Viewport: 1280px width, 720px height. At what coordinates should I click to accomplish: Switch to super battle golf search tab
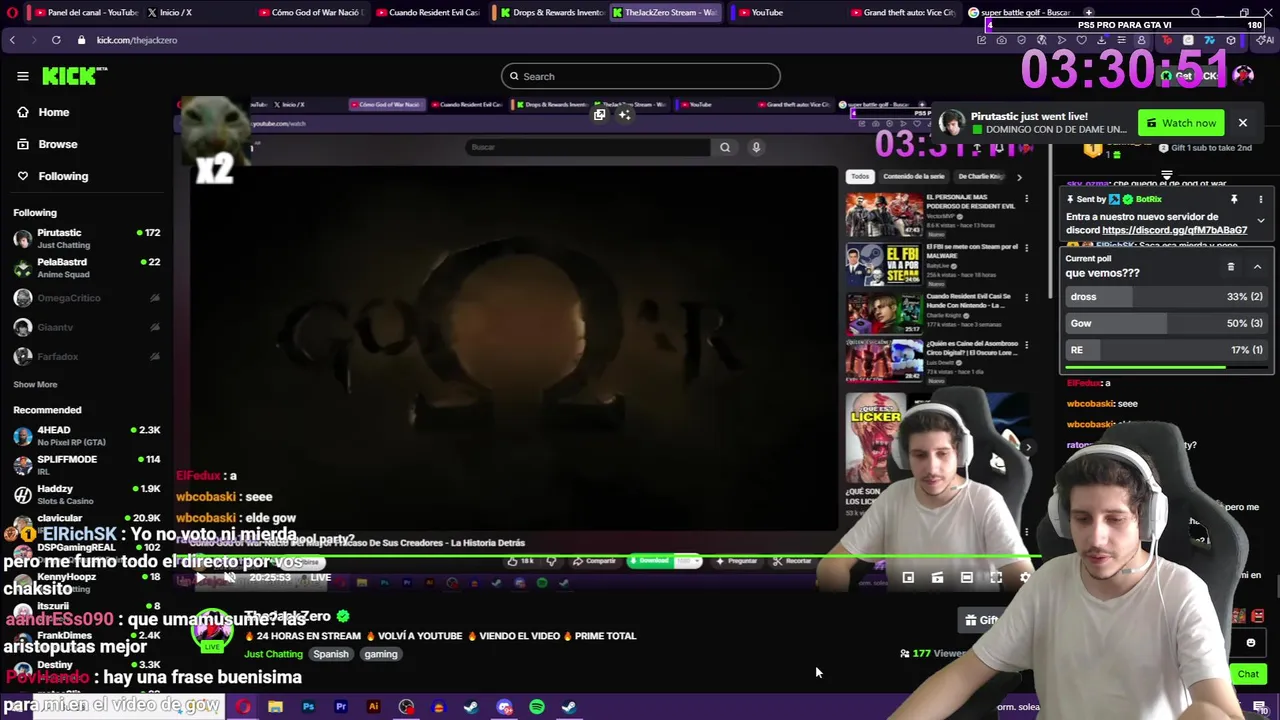click(x=1020, y=12)
